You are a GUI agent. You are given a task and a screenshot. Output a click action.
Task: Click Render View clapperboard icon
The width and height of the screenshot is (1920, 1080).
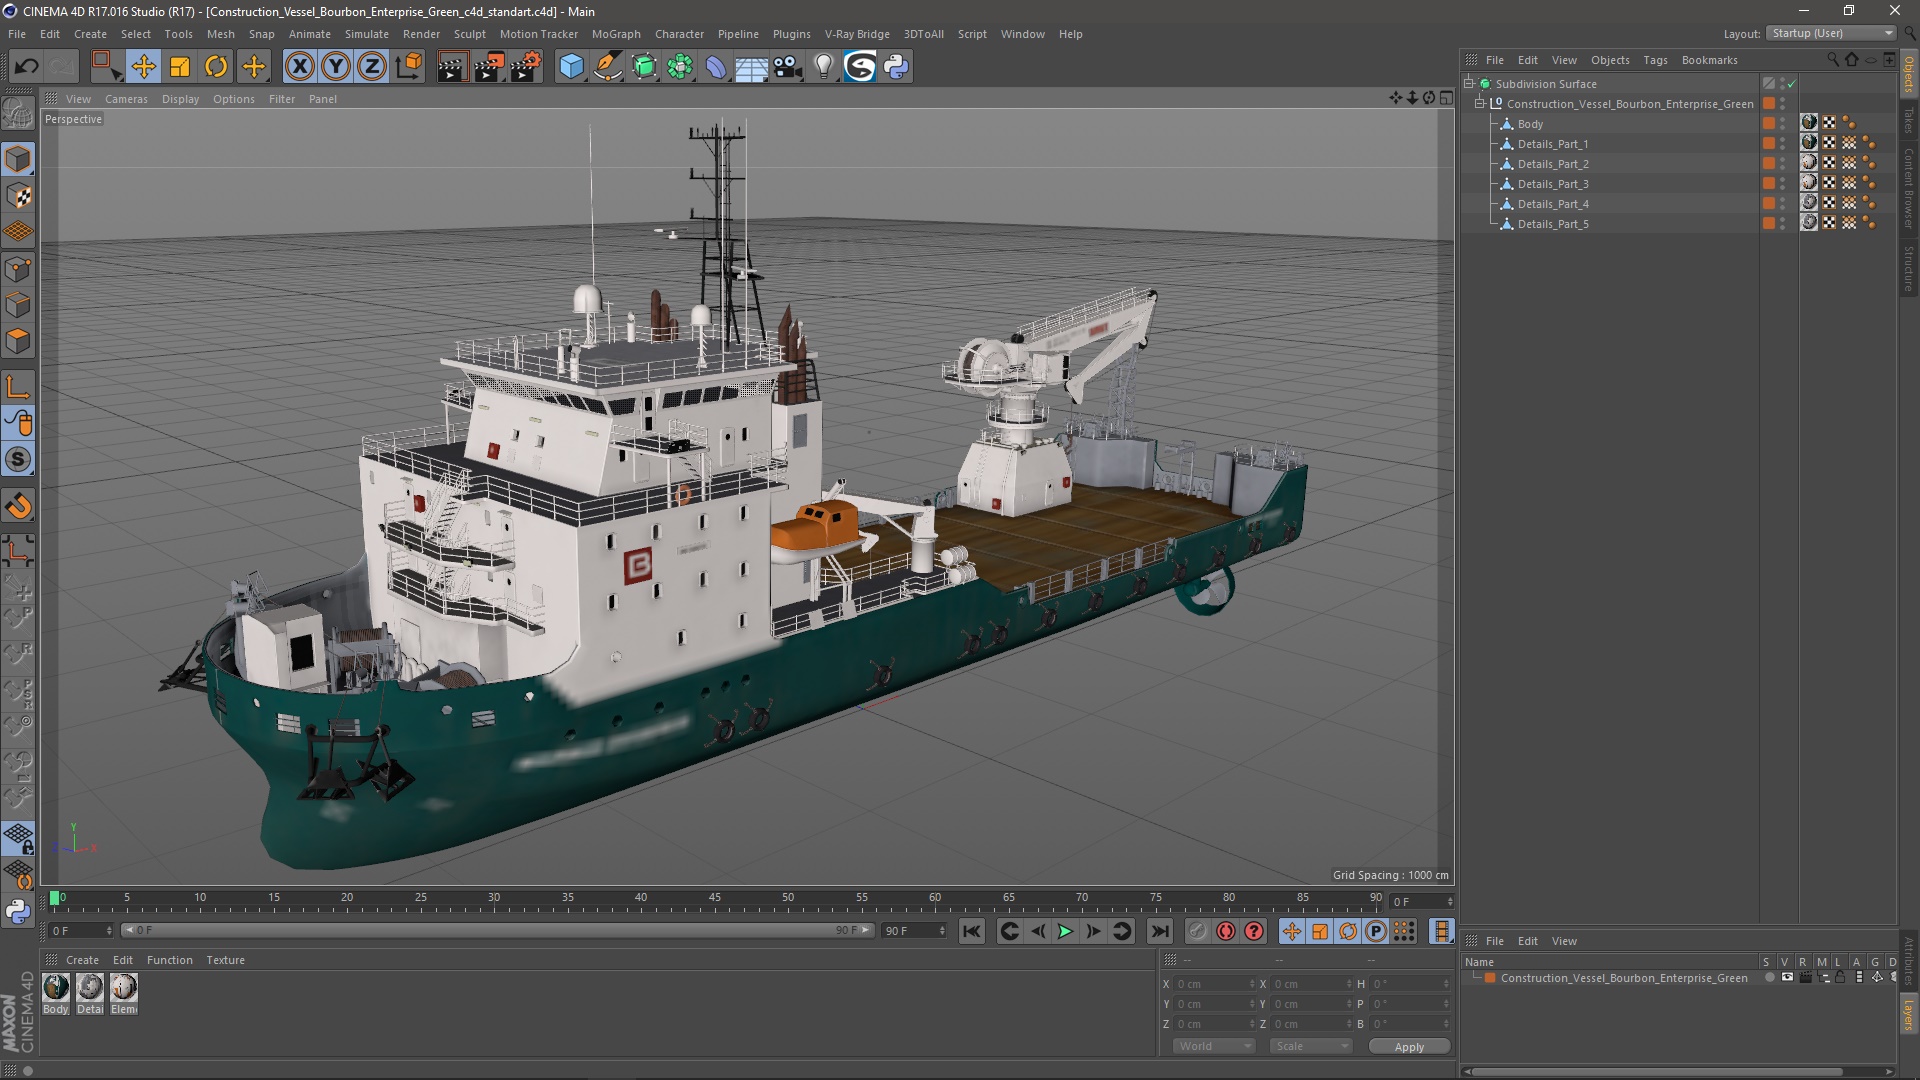pyautogui.click(x=452, y=67)
